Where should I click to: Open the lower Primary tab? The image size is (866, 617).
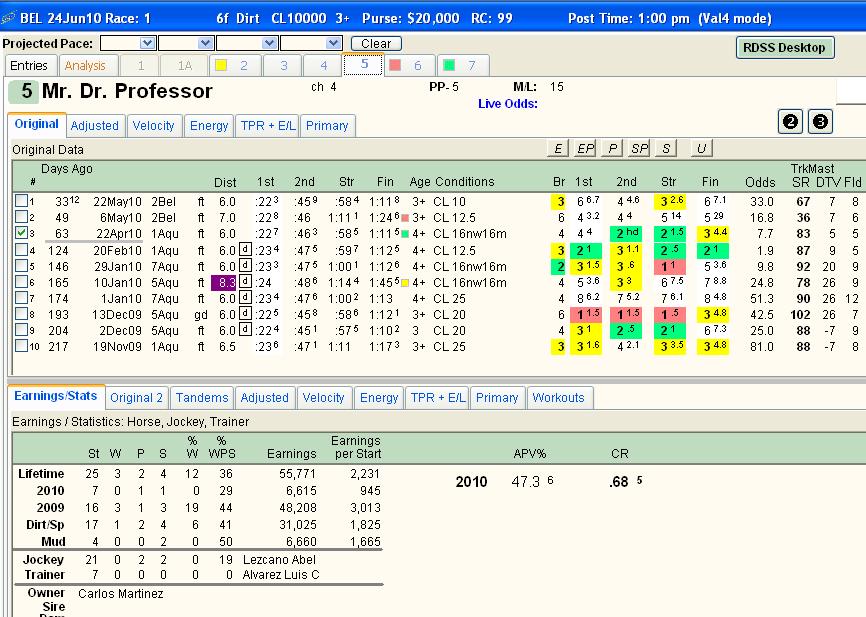(x=497, y=397)
